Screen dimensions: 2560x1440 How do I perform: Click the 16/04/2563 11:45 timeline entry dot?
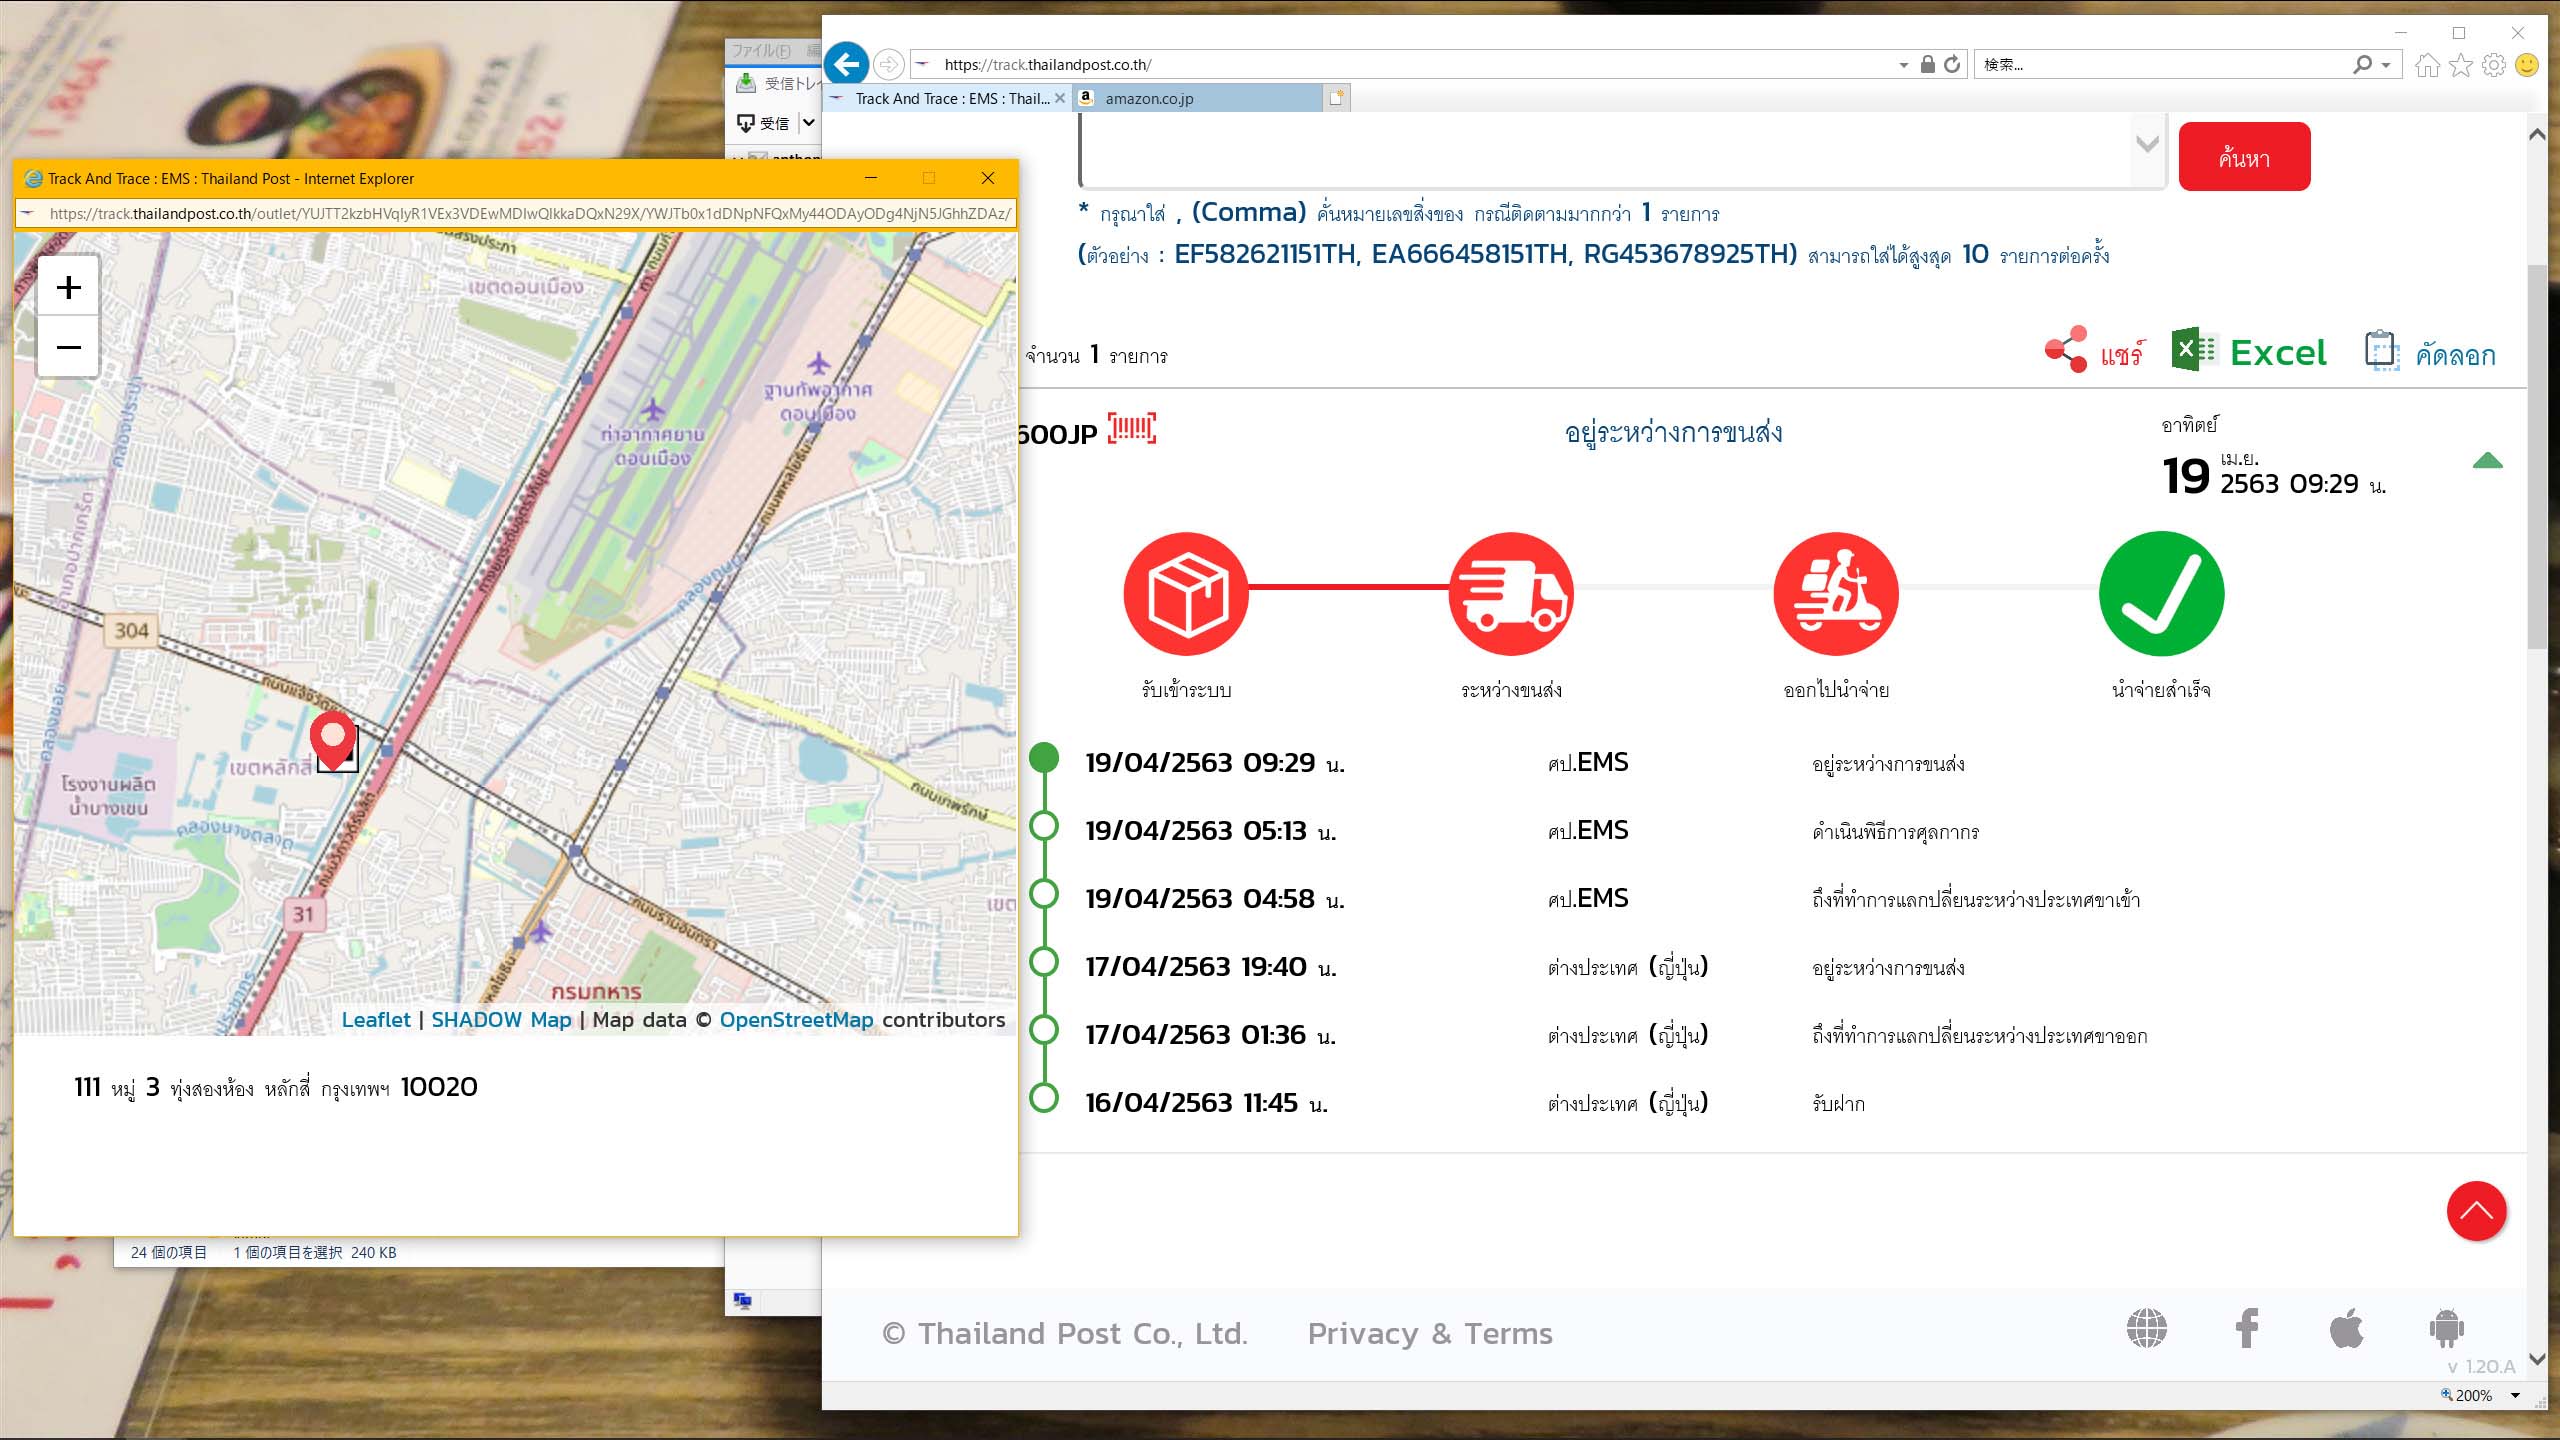(1044, 1097)
